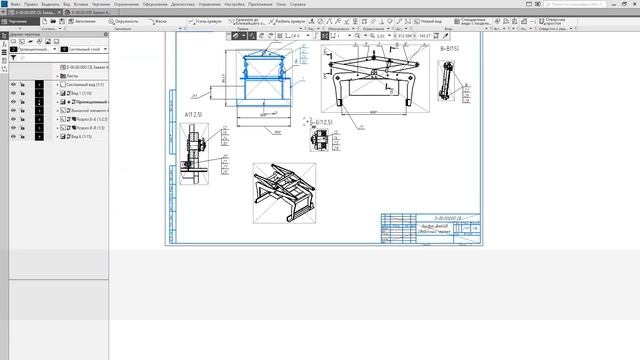Open the Правка menu
The width and height of the screenshot is (640, 360).
(31, 4)
